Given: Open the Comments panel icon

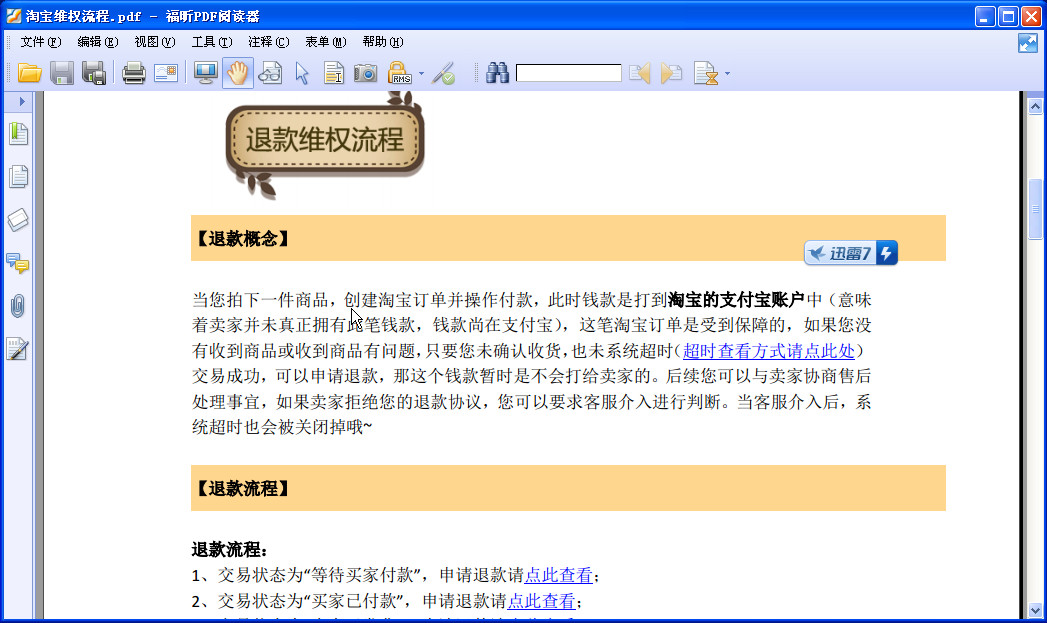Looking at the screenshot, I should (18, 263).
